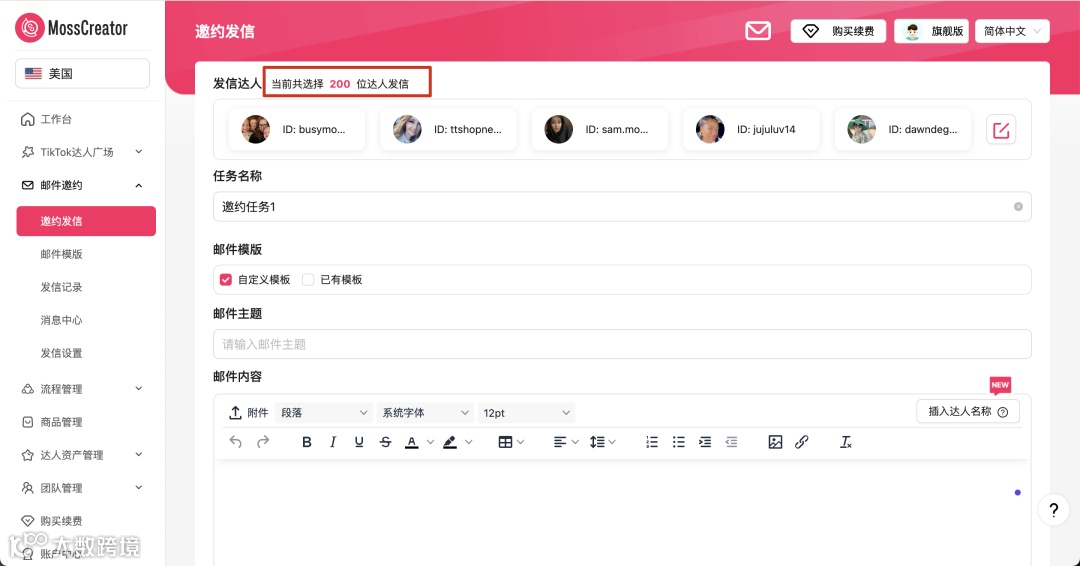
Task: Click busymo creator avatar card
Action: (x=297, y=129)
